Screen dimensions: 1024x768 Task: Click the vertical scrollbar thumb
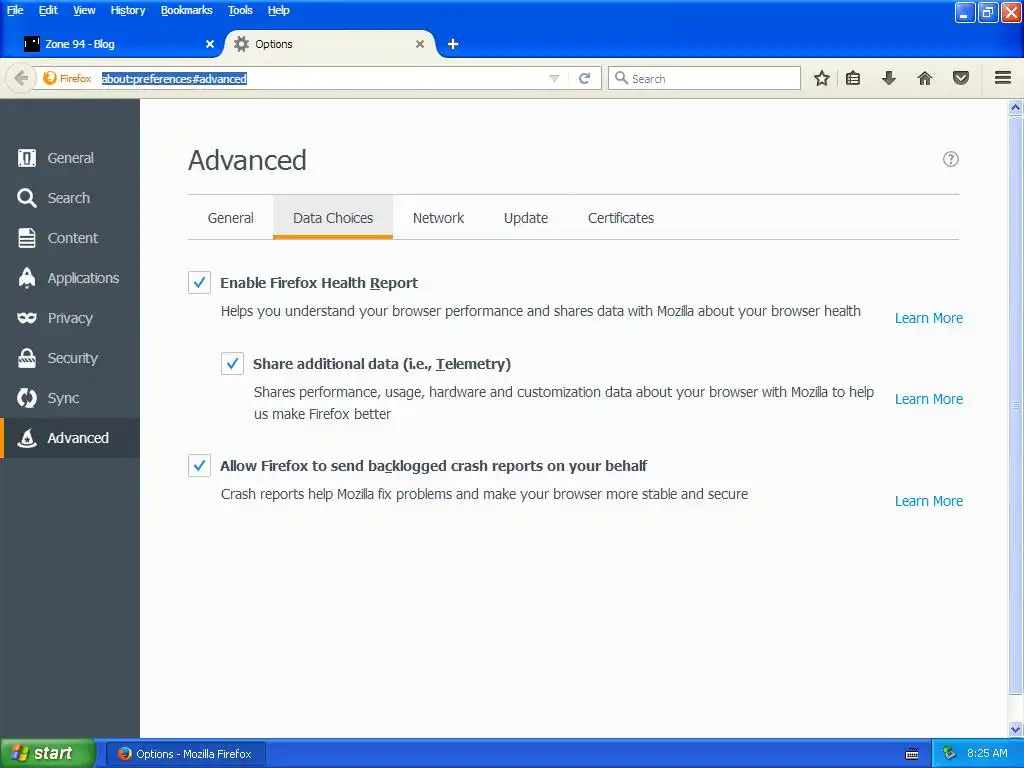coord(1016,405)
